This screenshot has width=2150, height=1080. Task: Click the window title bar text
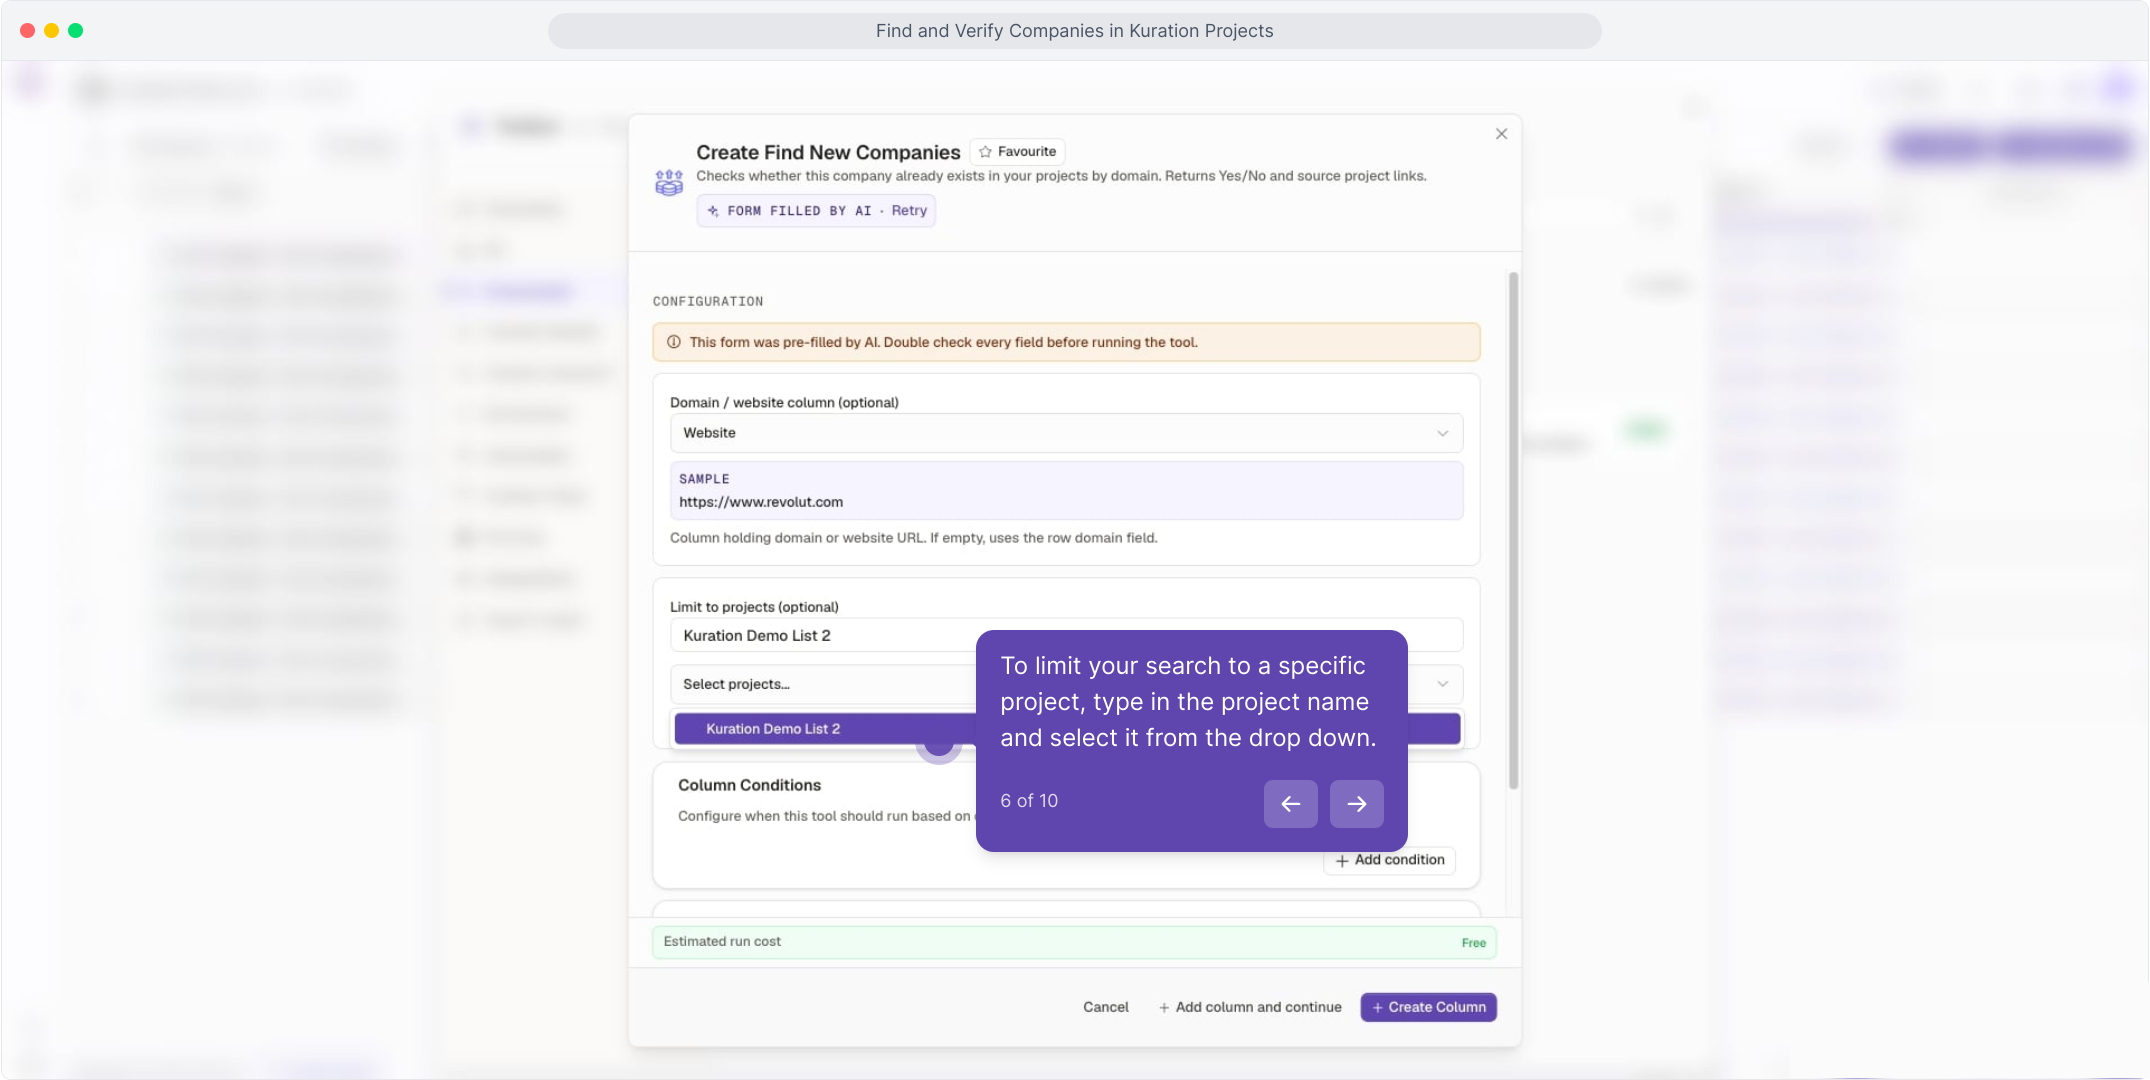point(1074,31)
